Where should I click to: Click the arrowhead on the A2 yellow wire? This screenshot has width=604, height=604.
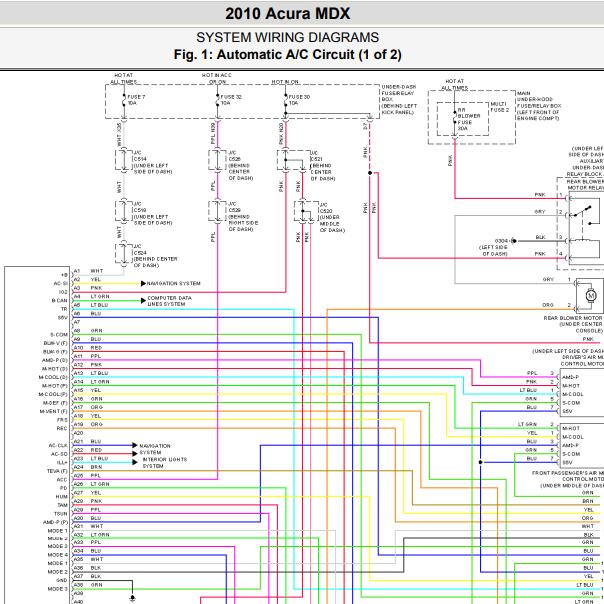tap(143, 284)
